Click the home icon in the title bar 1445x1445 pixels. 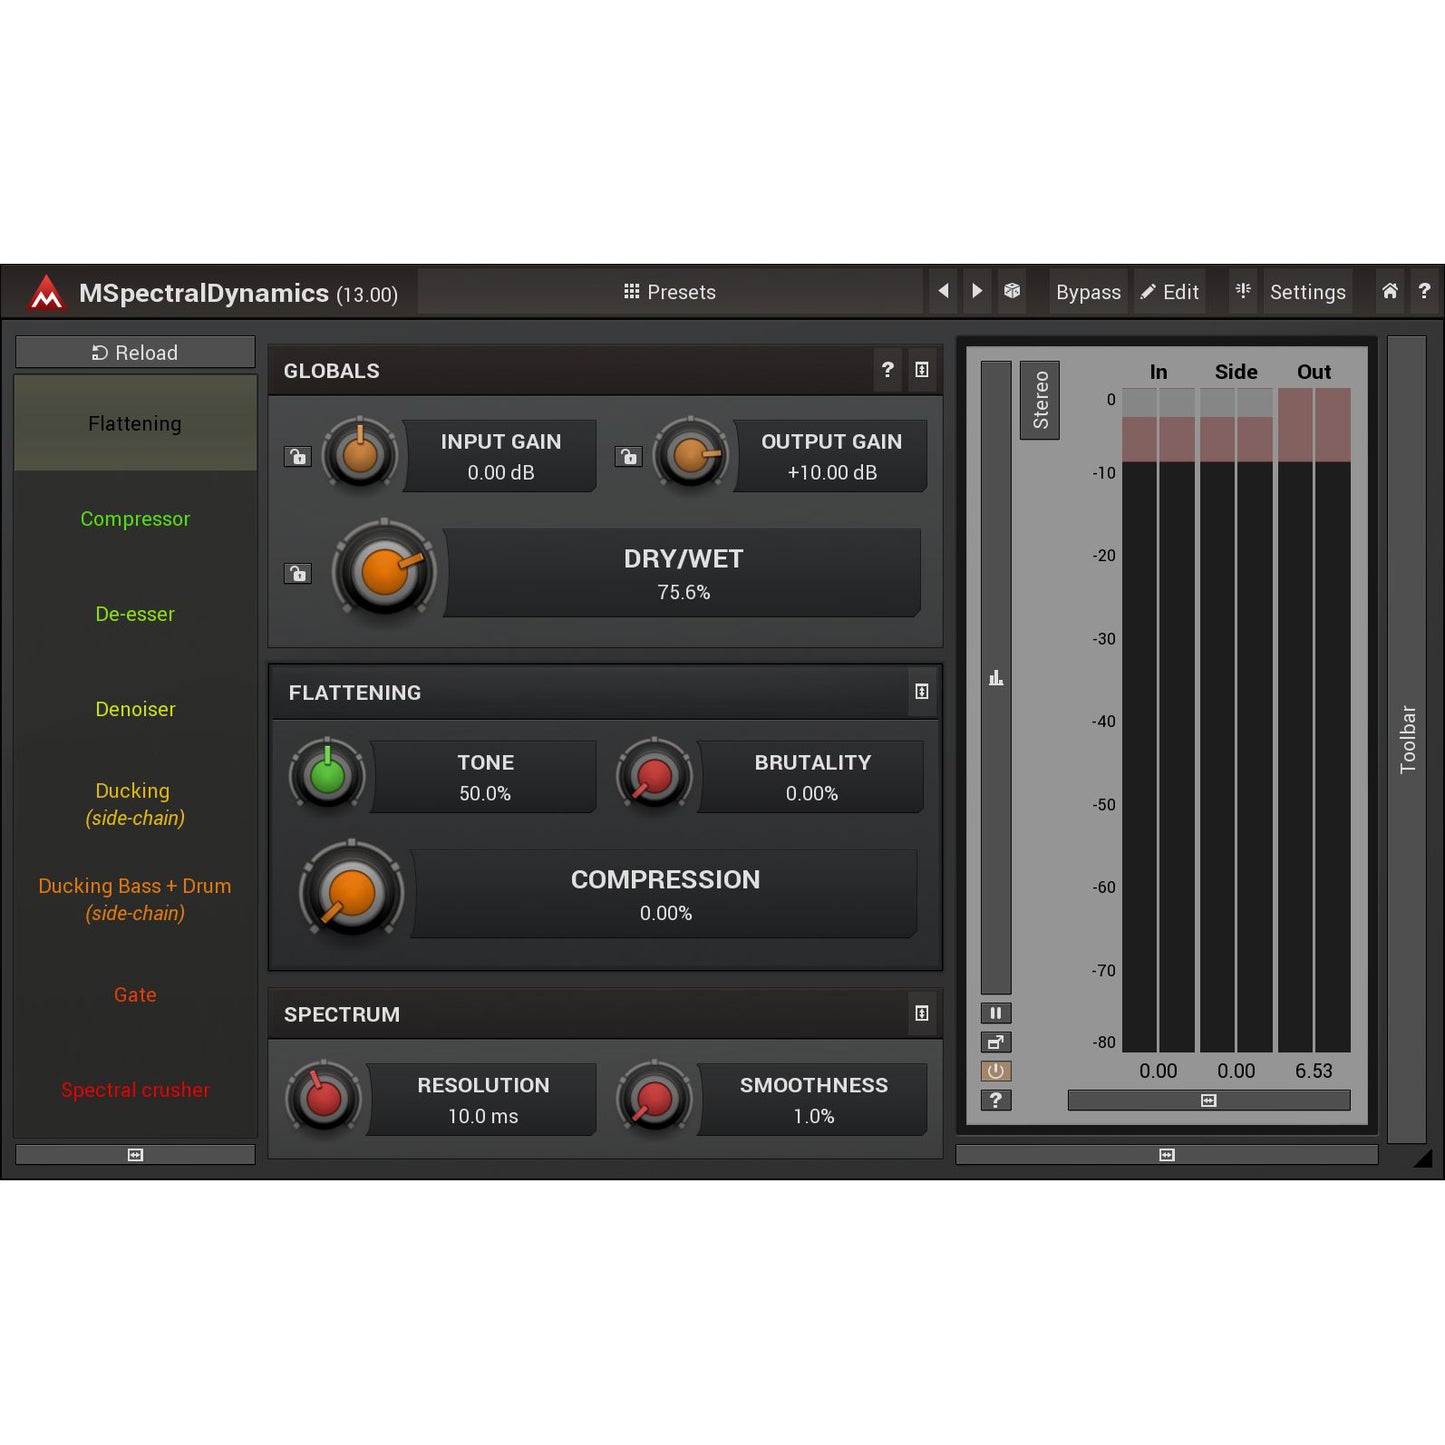pos(1389,291)
